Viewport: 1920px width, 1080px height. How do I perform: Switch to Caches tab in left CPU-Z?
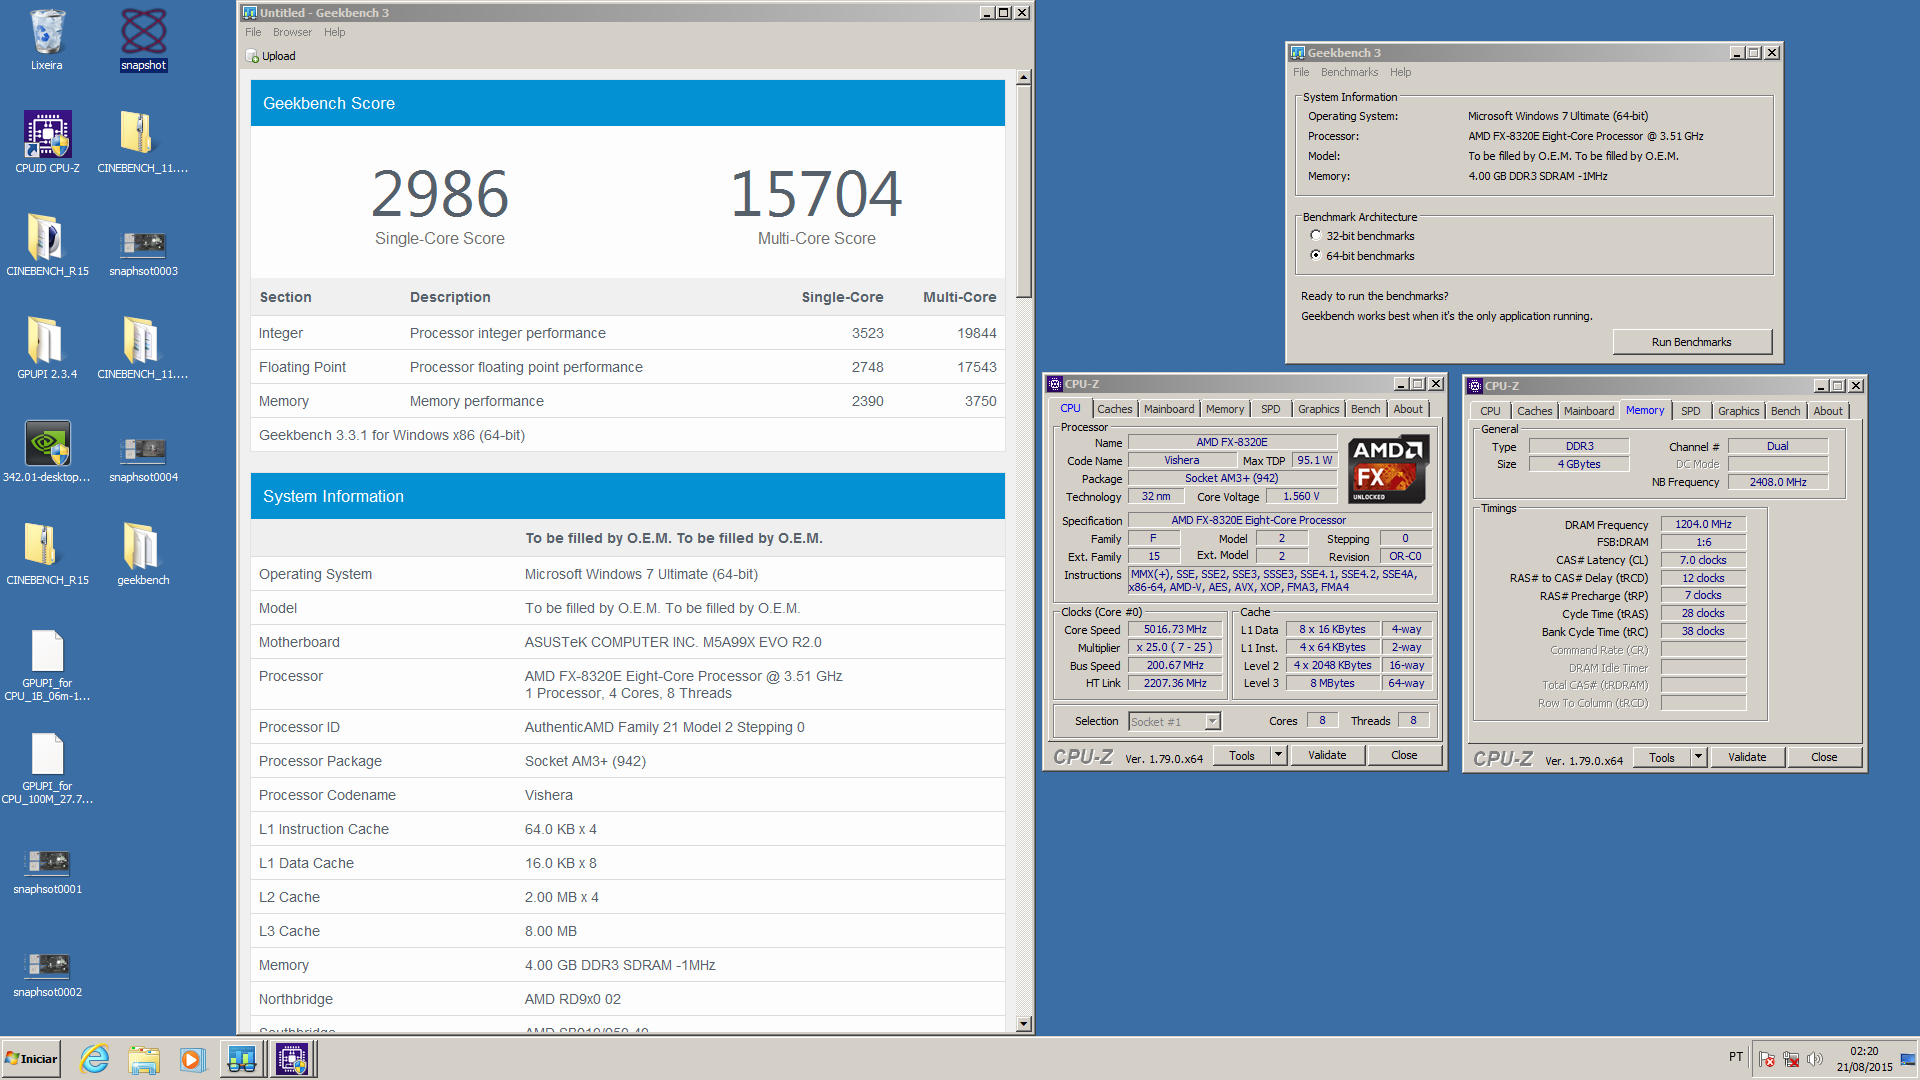(1114, 409)
